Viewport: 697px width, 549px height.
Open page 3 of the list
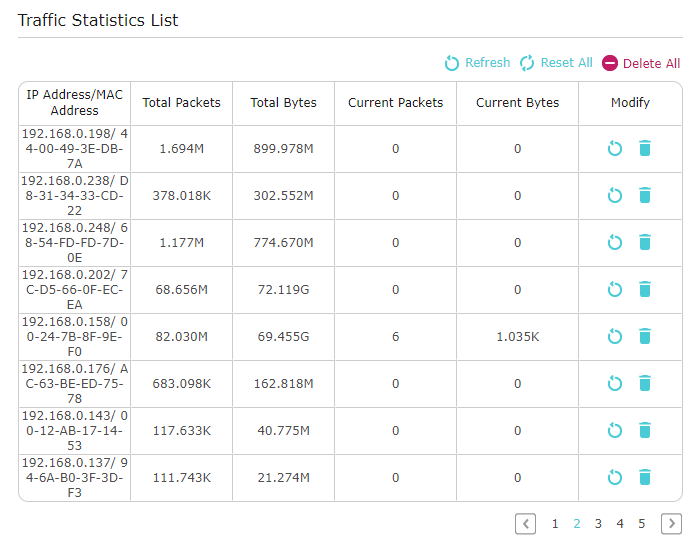pos(598,524)
